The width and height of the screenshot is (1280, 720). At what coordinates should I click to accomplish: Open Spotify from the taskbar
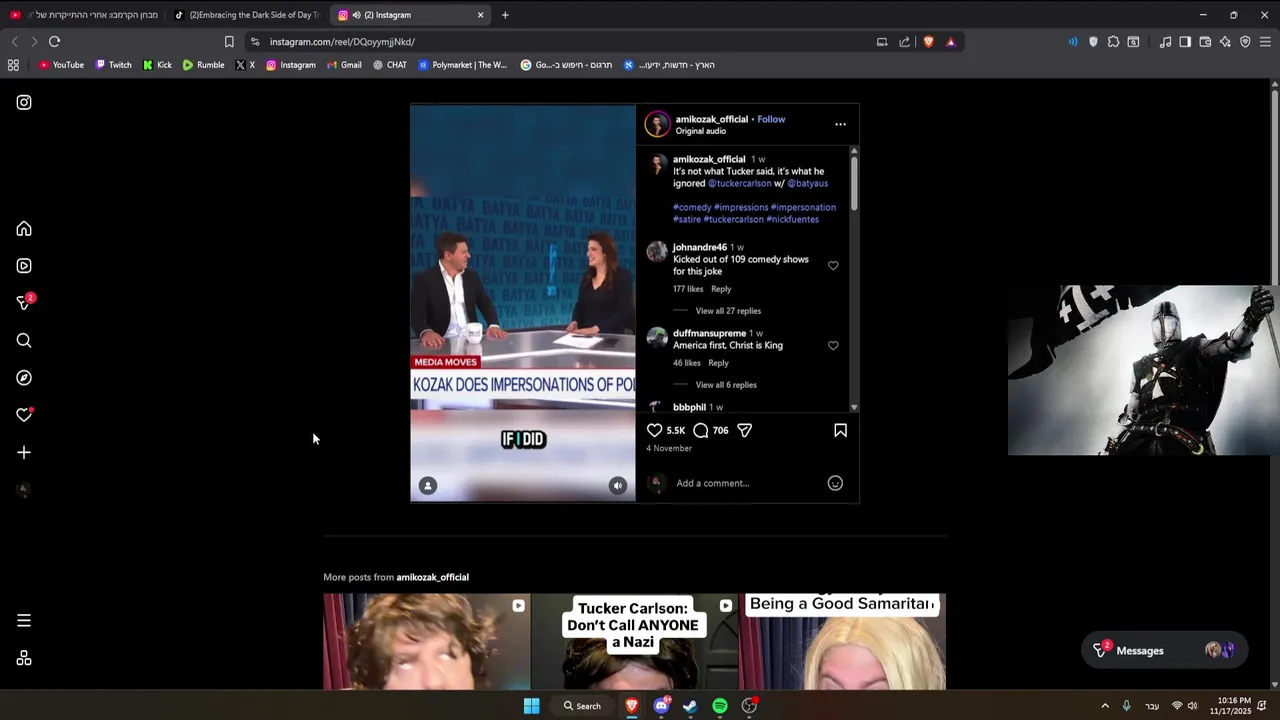coord(720,706)
